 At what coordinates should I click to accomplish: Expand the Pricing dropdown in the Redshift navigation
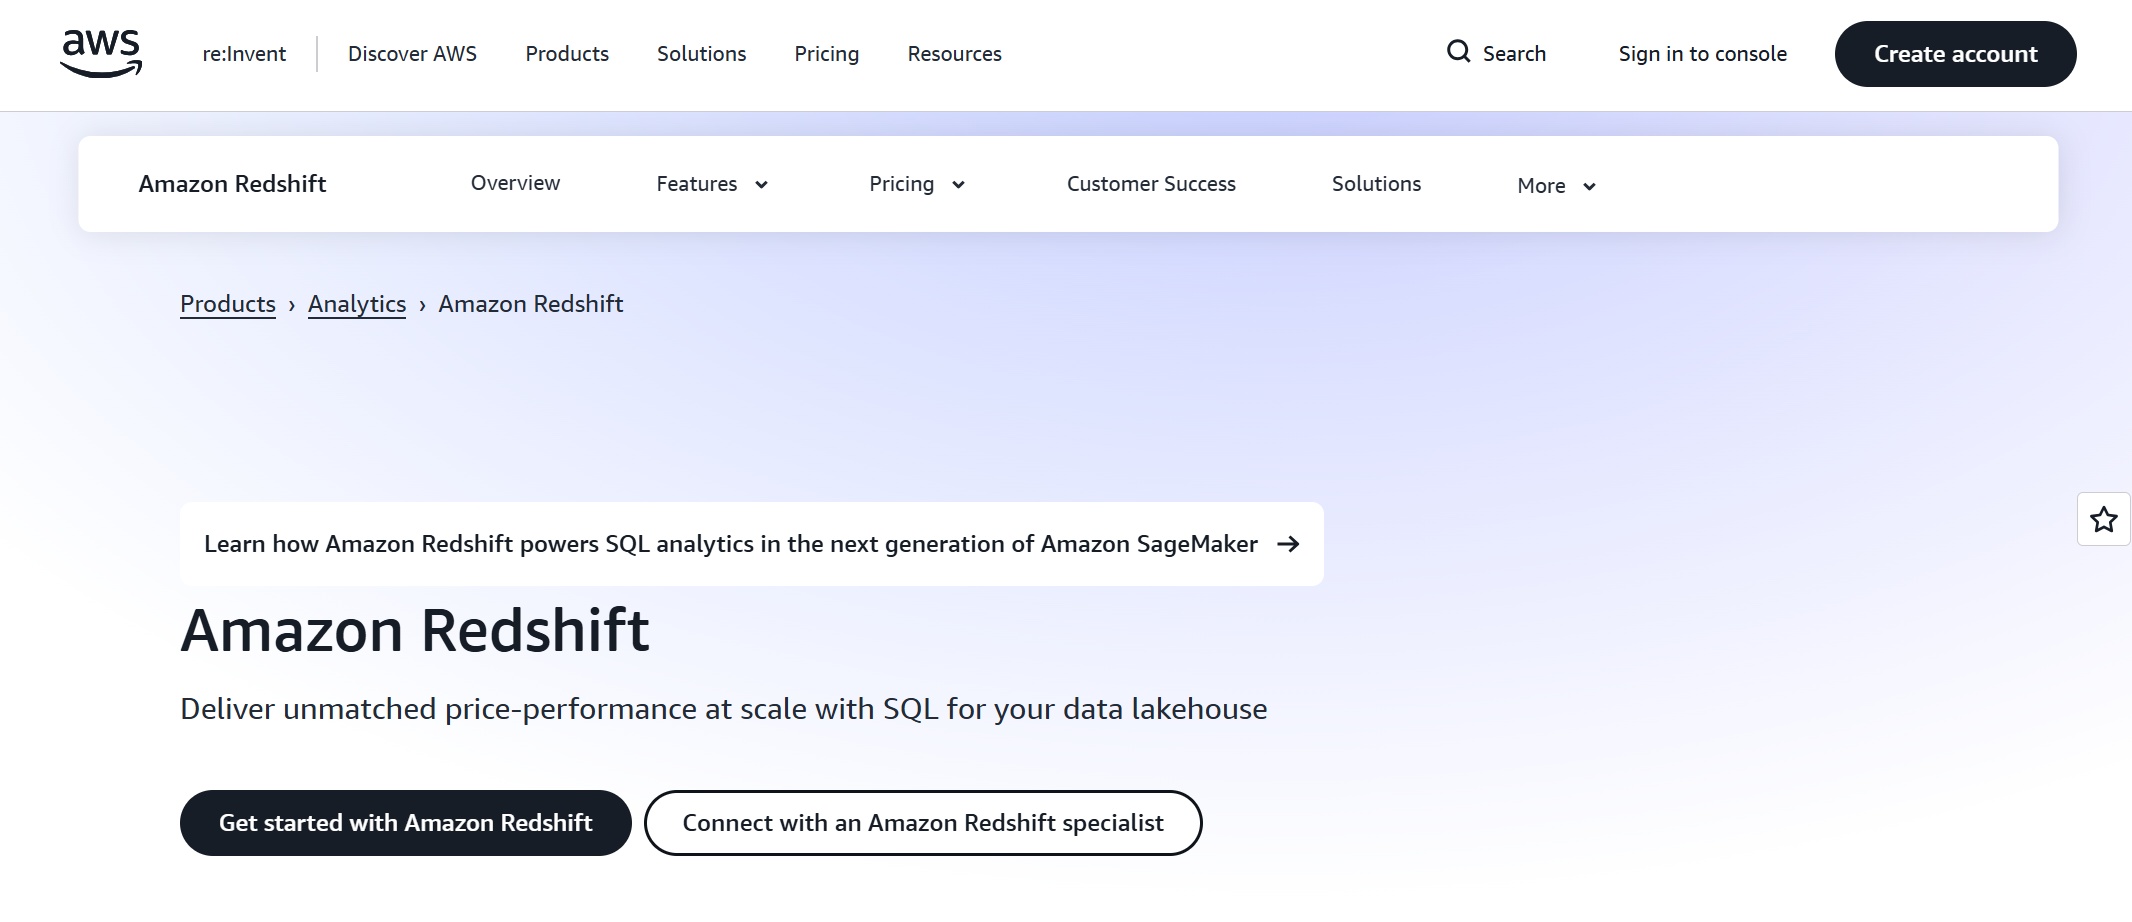tap(915, 184)
